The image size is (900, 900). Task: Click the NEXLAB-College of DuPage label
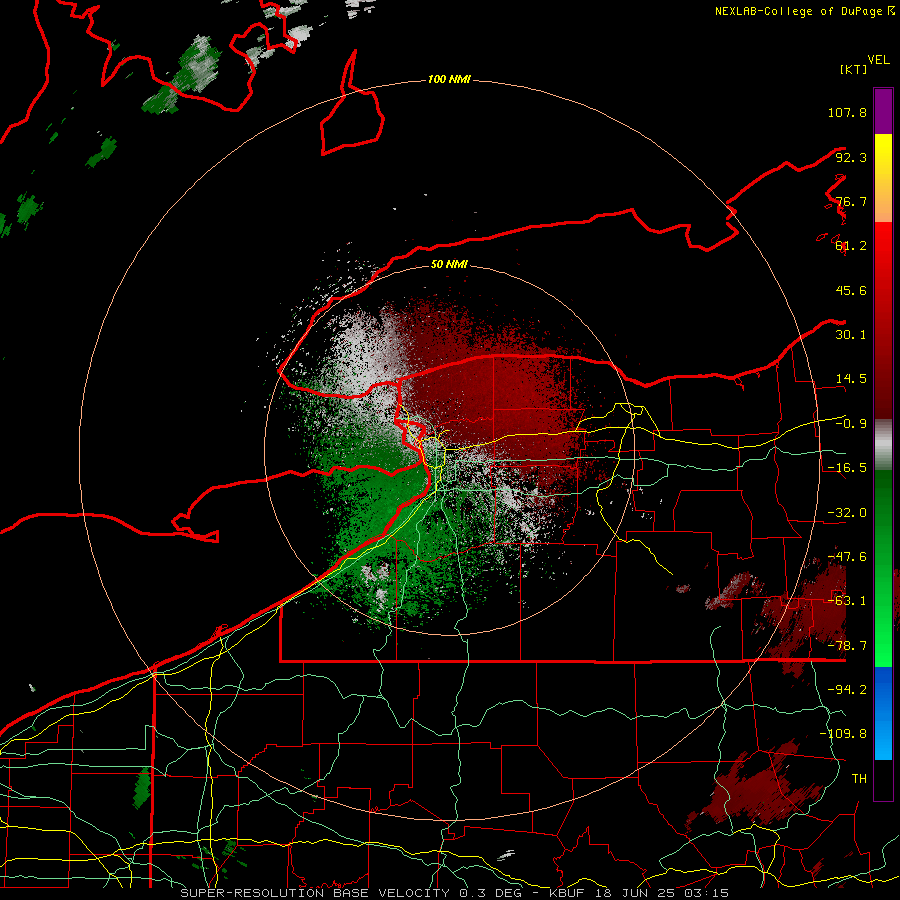(805, 11)
